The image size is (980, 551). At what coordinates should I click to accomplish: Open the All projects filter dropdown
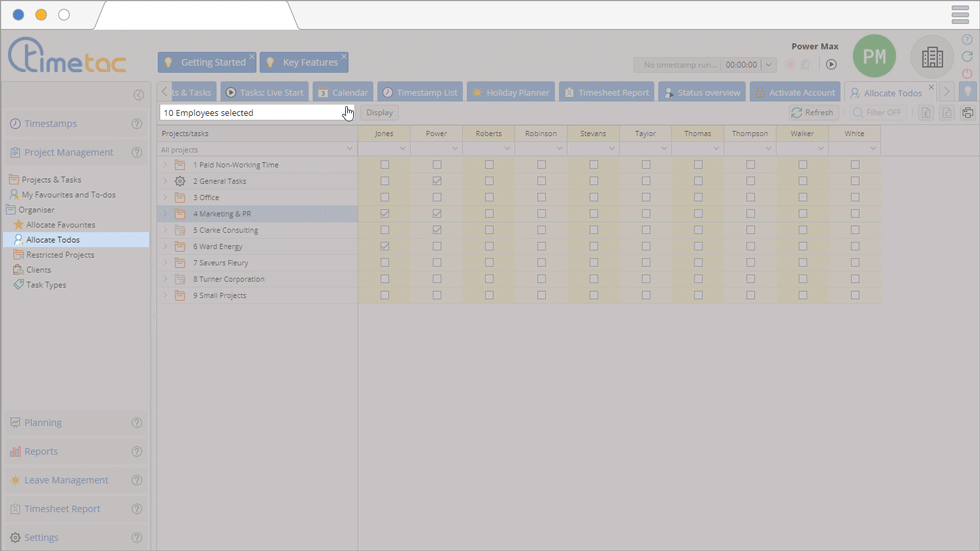coord(257,149)
